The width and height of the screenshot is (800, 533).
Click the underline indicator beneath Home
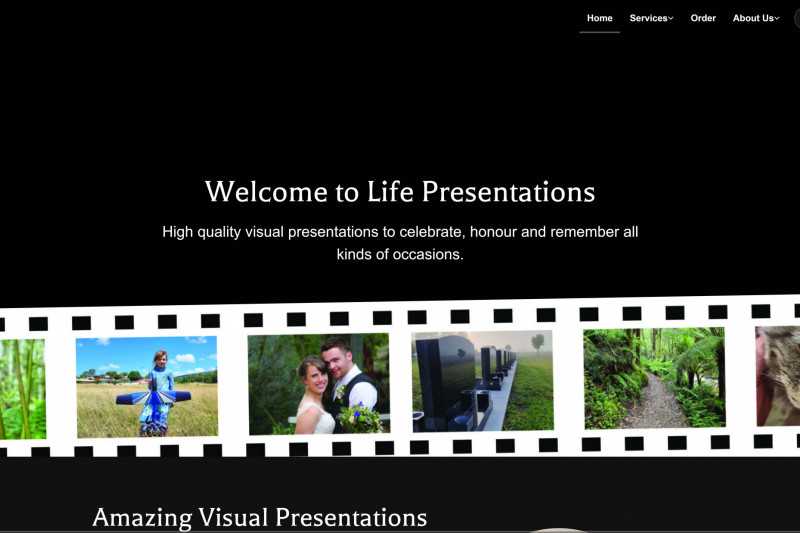pyautogui.click(x=599, y=32)
